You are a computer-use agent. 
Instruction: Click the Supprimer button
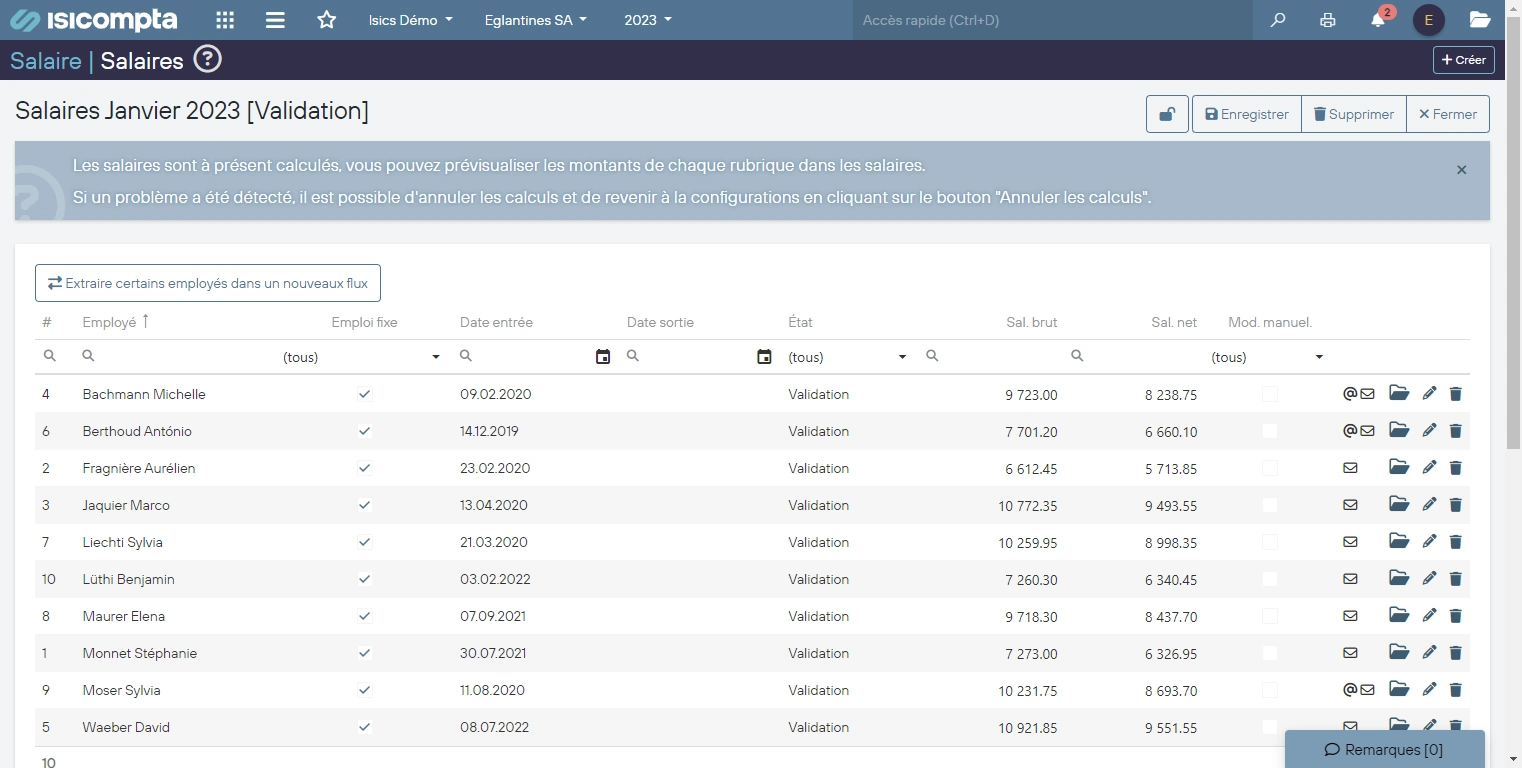click(x=1353, y=114)
